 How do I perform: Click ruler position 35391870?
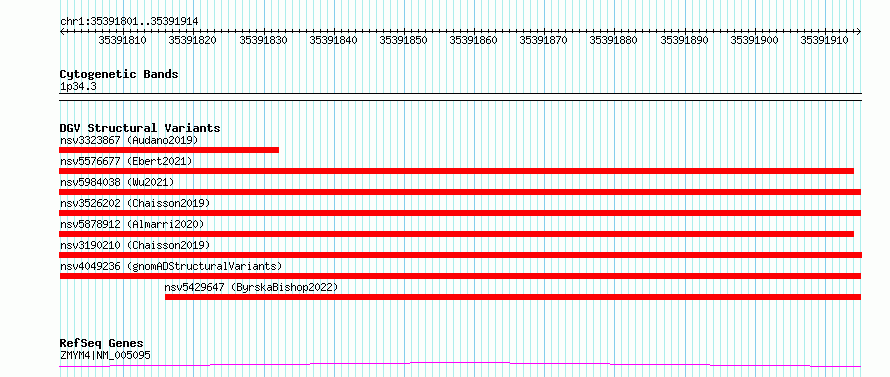coord(544,40)
